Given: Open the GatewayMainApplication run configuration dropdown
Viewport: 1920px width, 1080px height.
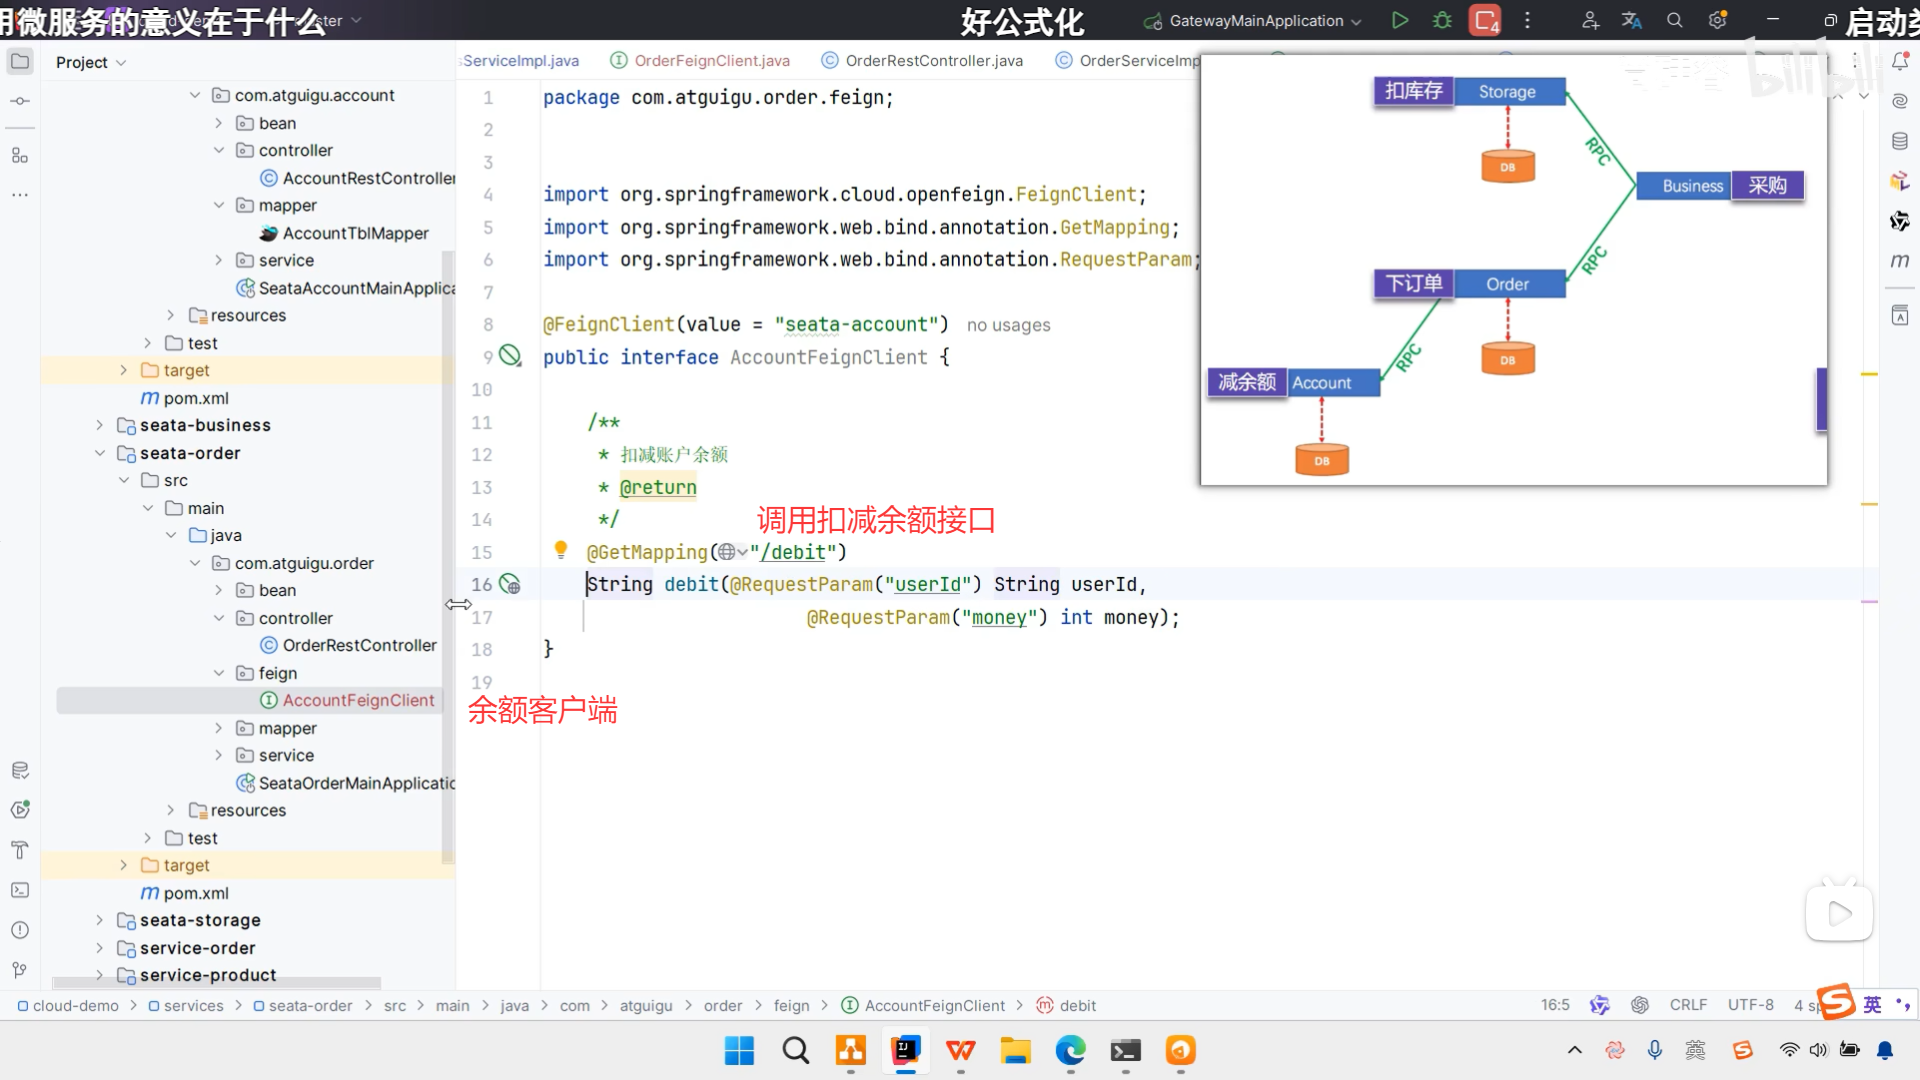Looking at the screenshot, I should pos(1256,20).
